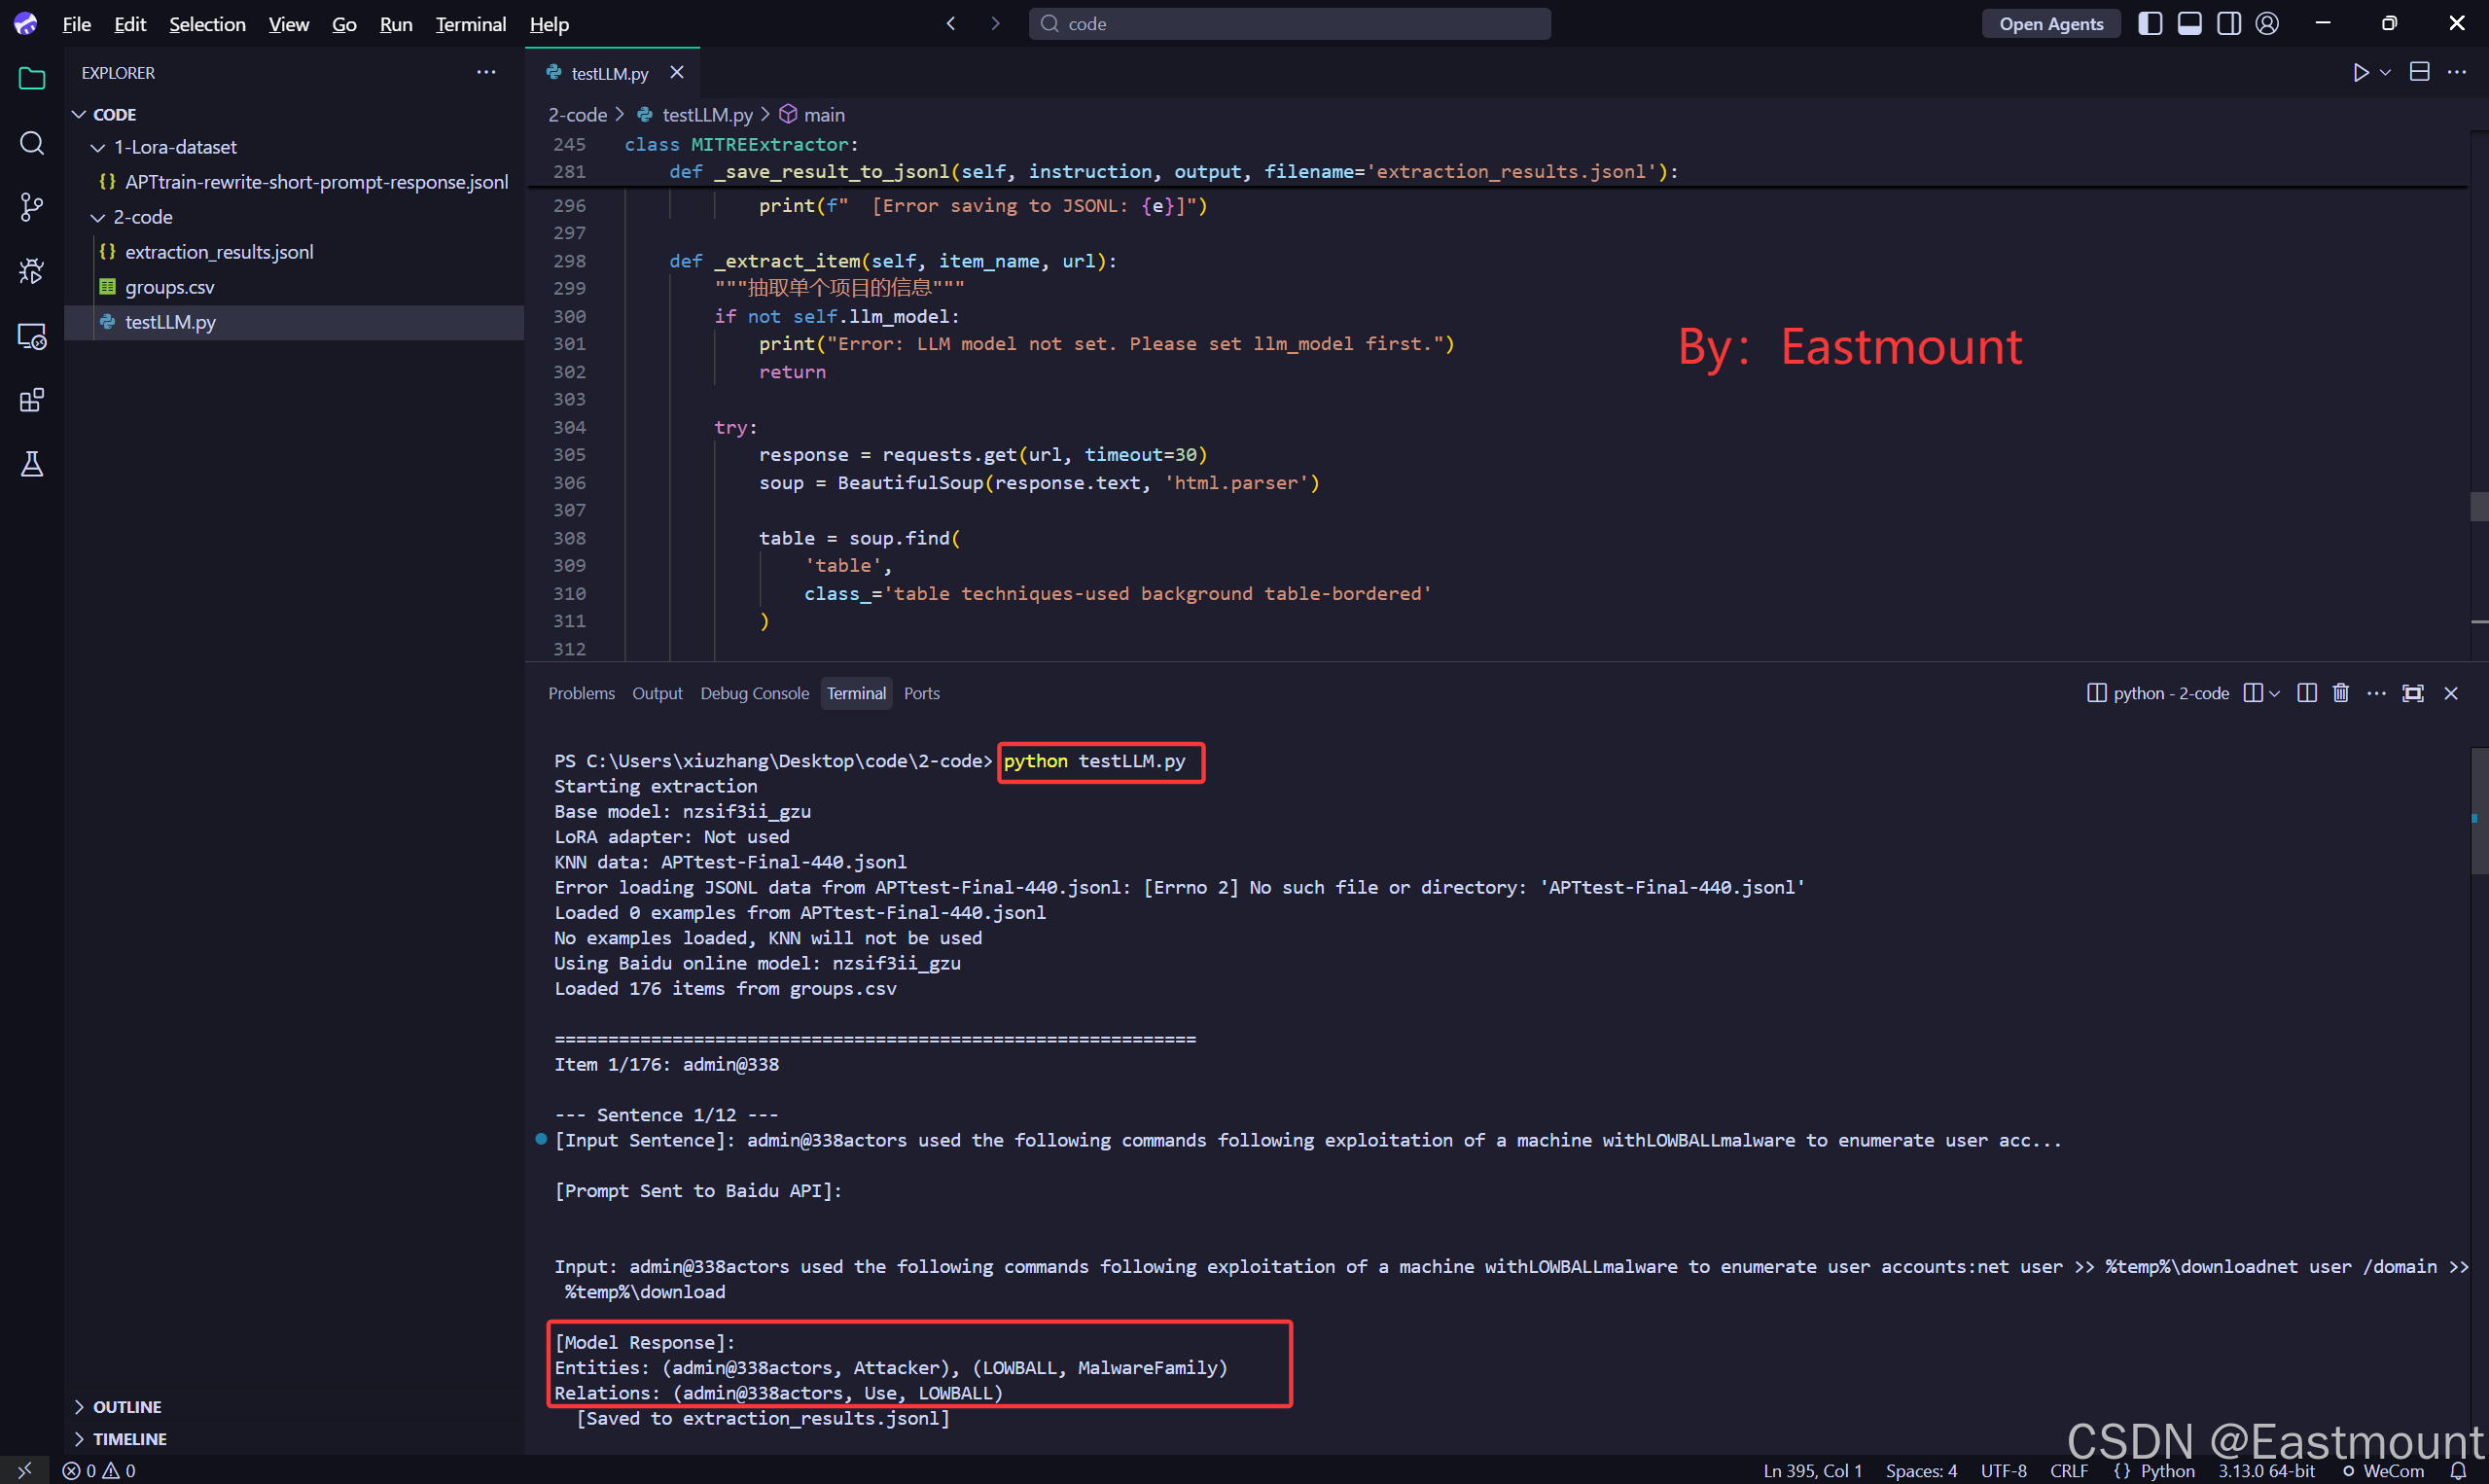The image size is (2489, 1484).
Task: Go back in navigation history
Action: click(x=951, y=23)
